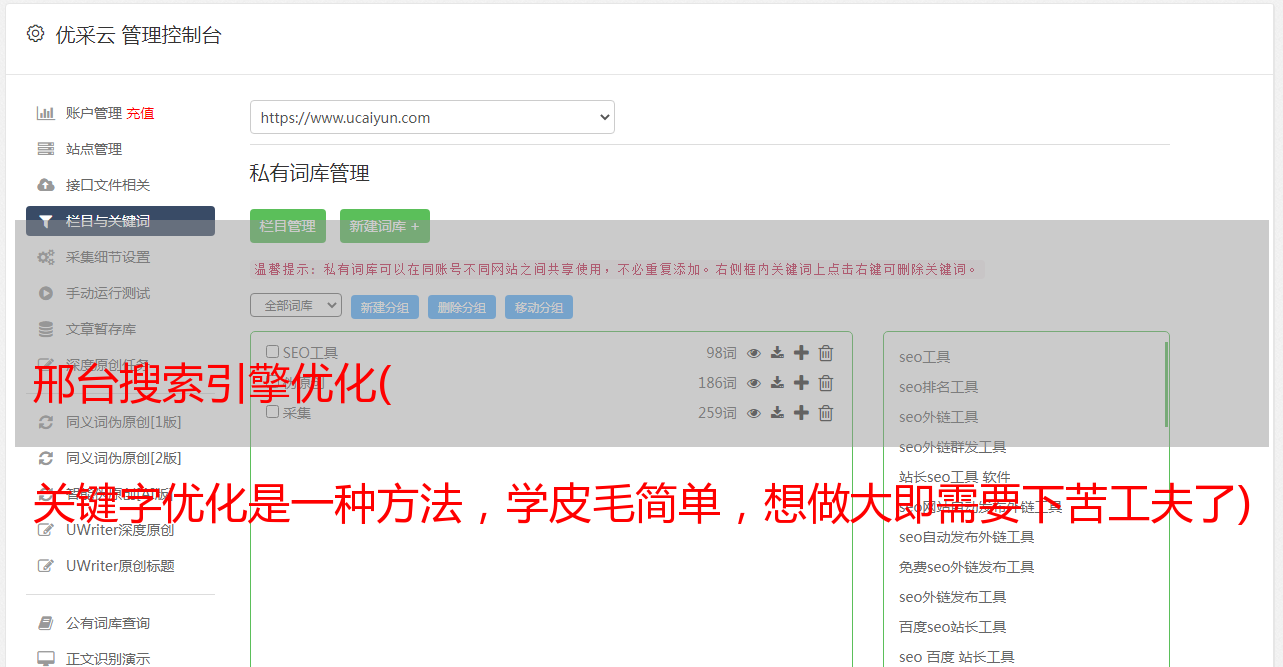This screenshot has height=667, width=1283.
Task: Click the 移动分组 button
Action: tap(539, 307)
